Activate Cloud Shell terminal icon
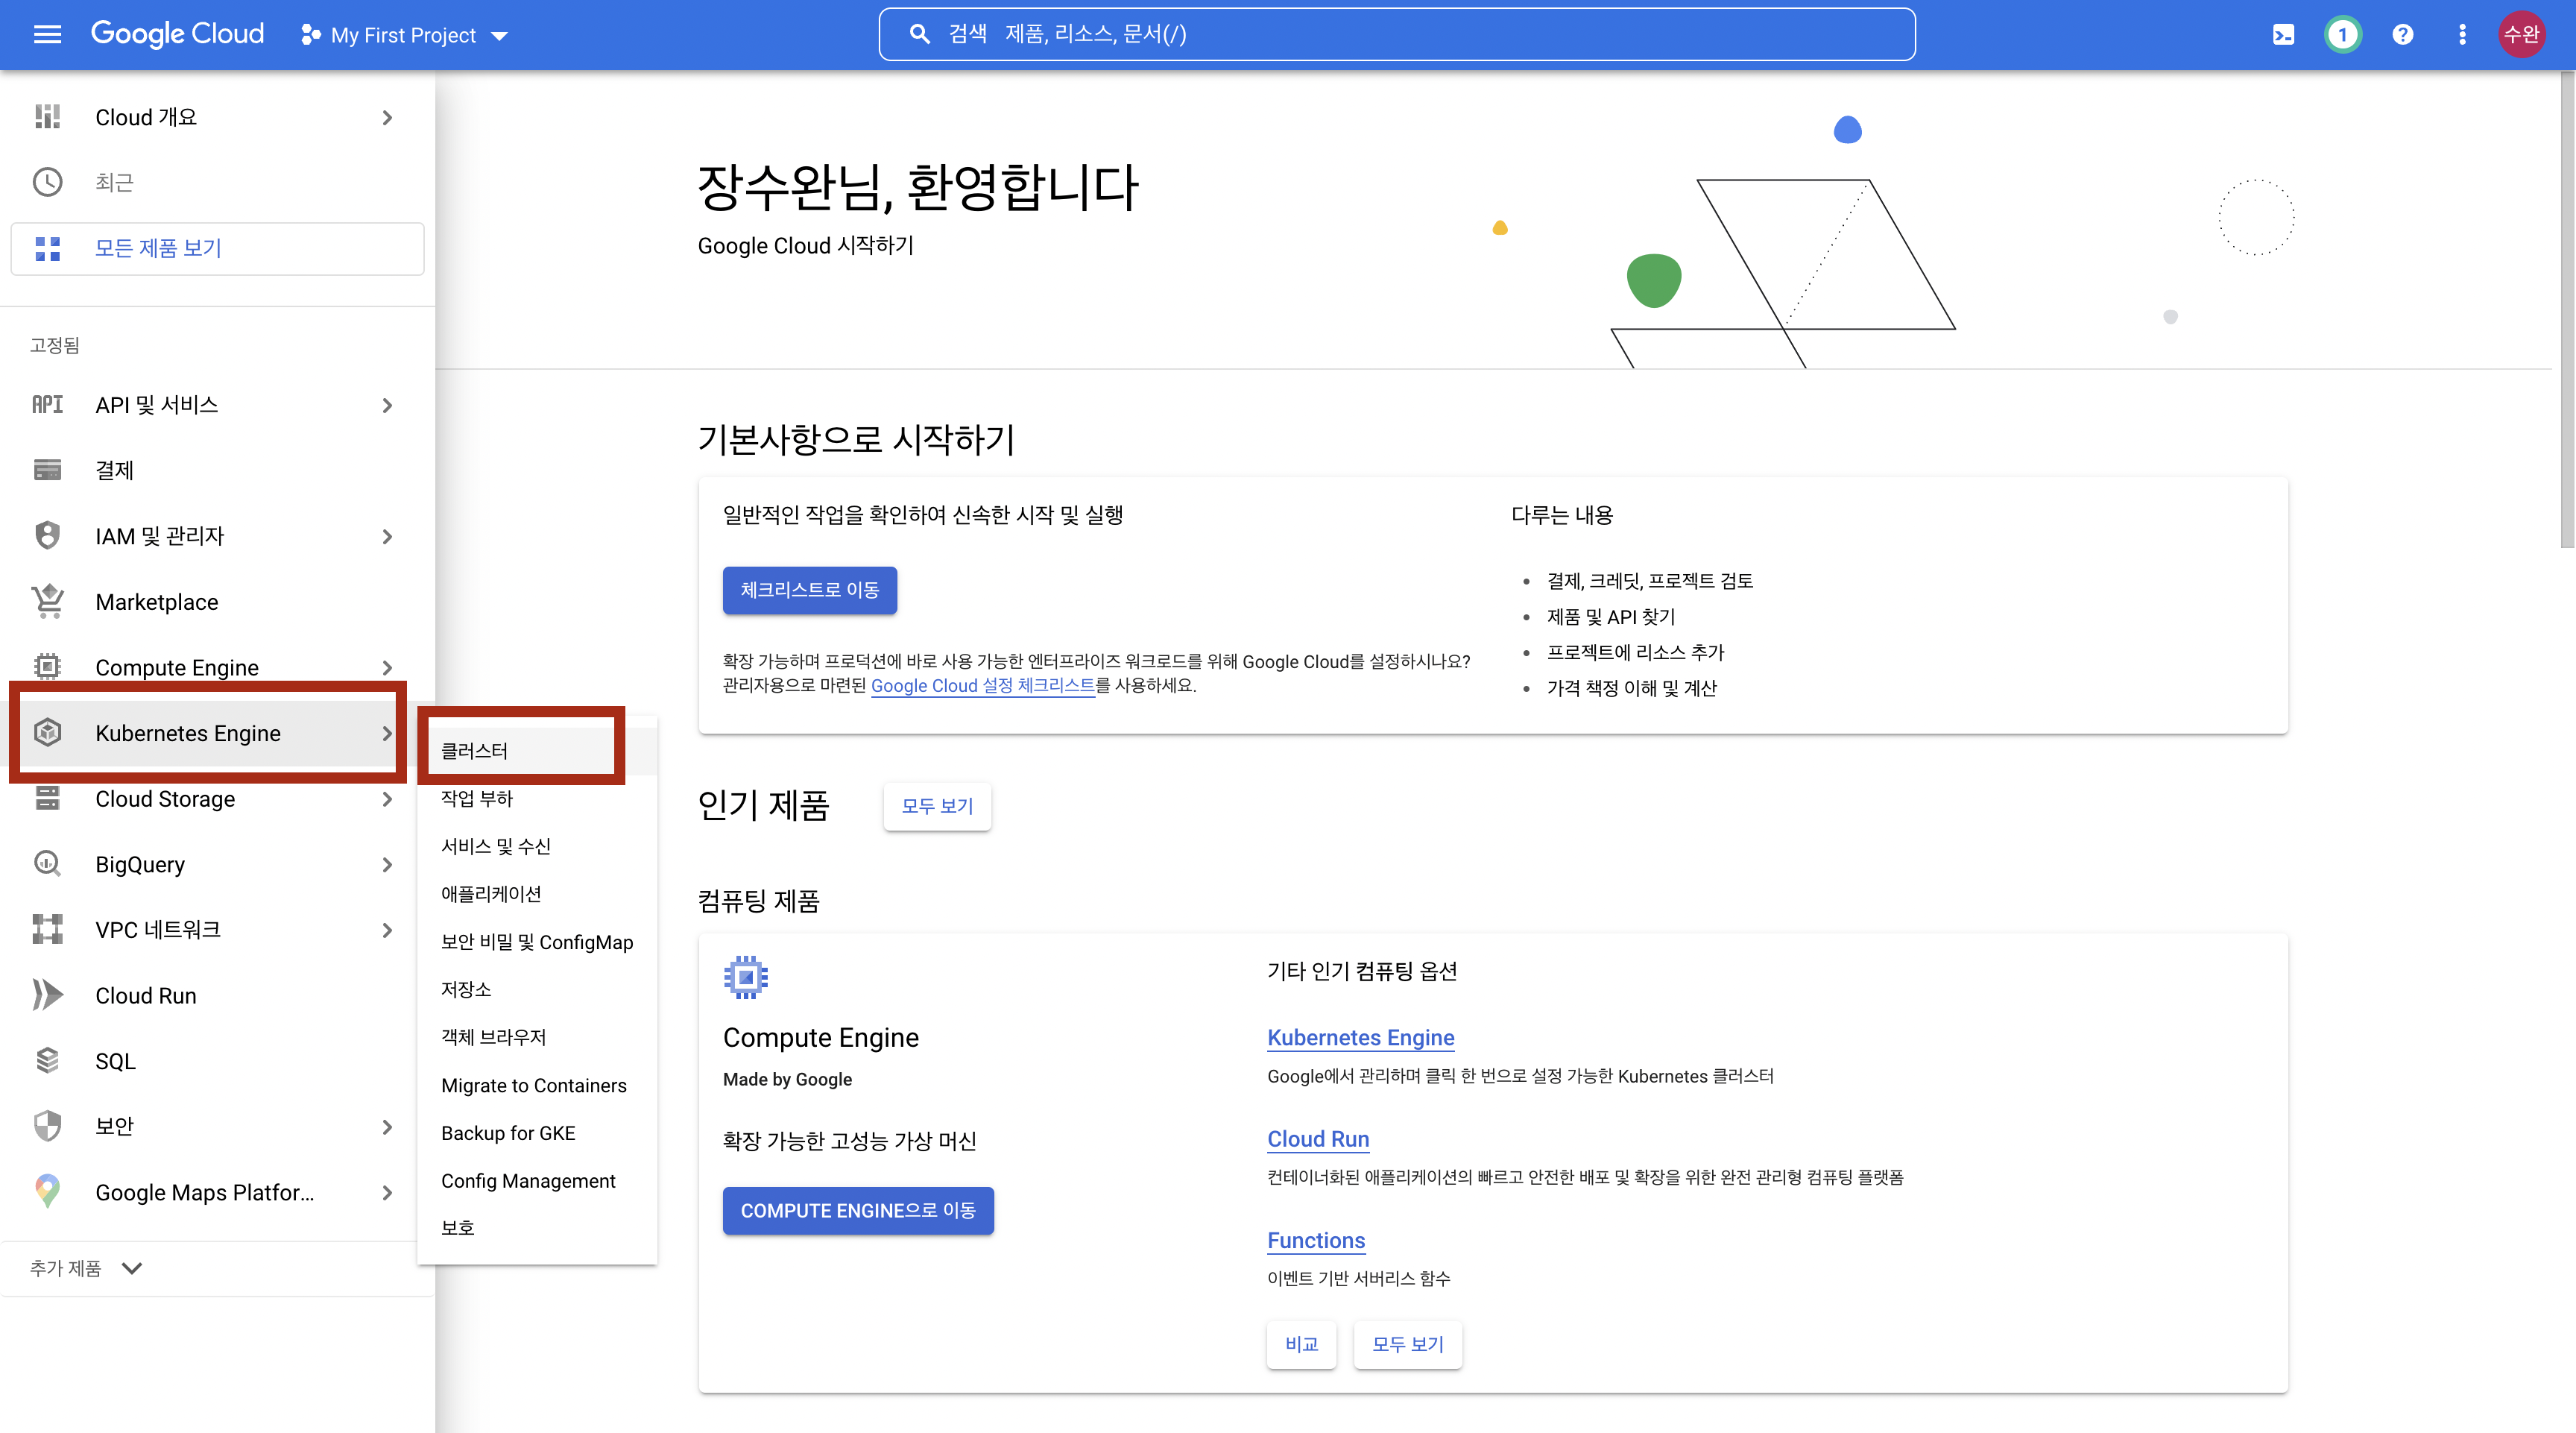The width and height of the screenshot is (2576, 1433). pyautogui.click(x=2283, y=35)
